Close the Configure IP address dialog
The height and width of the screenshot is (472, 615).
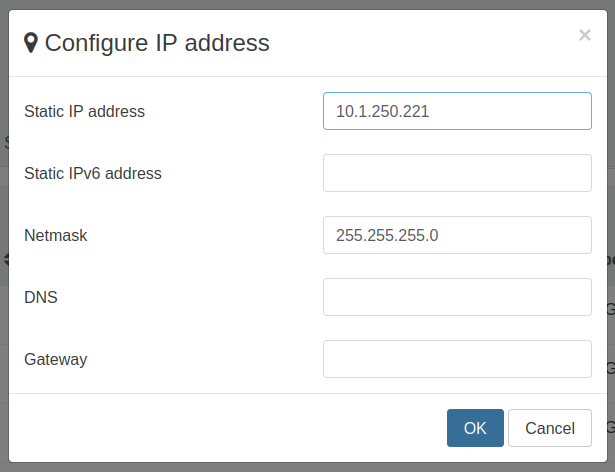[585, 36]
